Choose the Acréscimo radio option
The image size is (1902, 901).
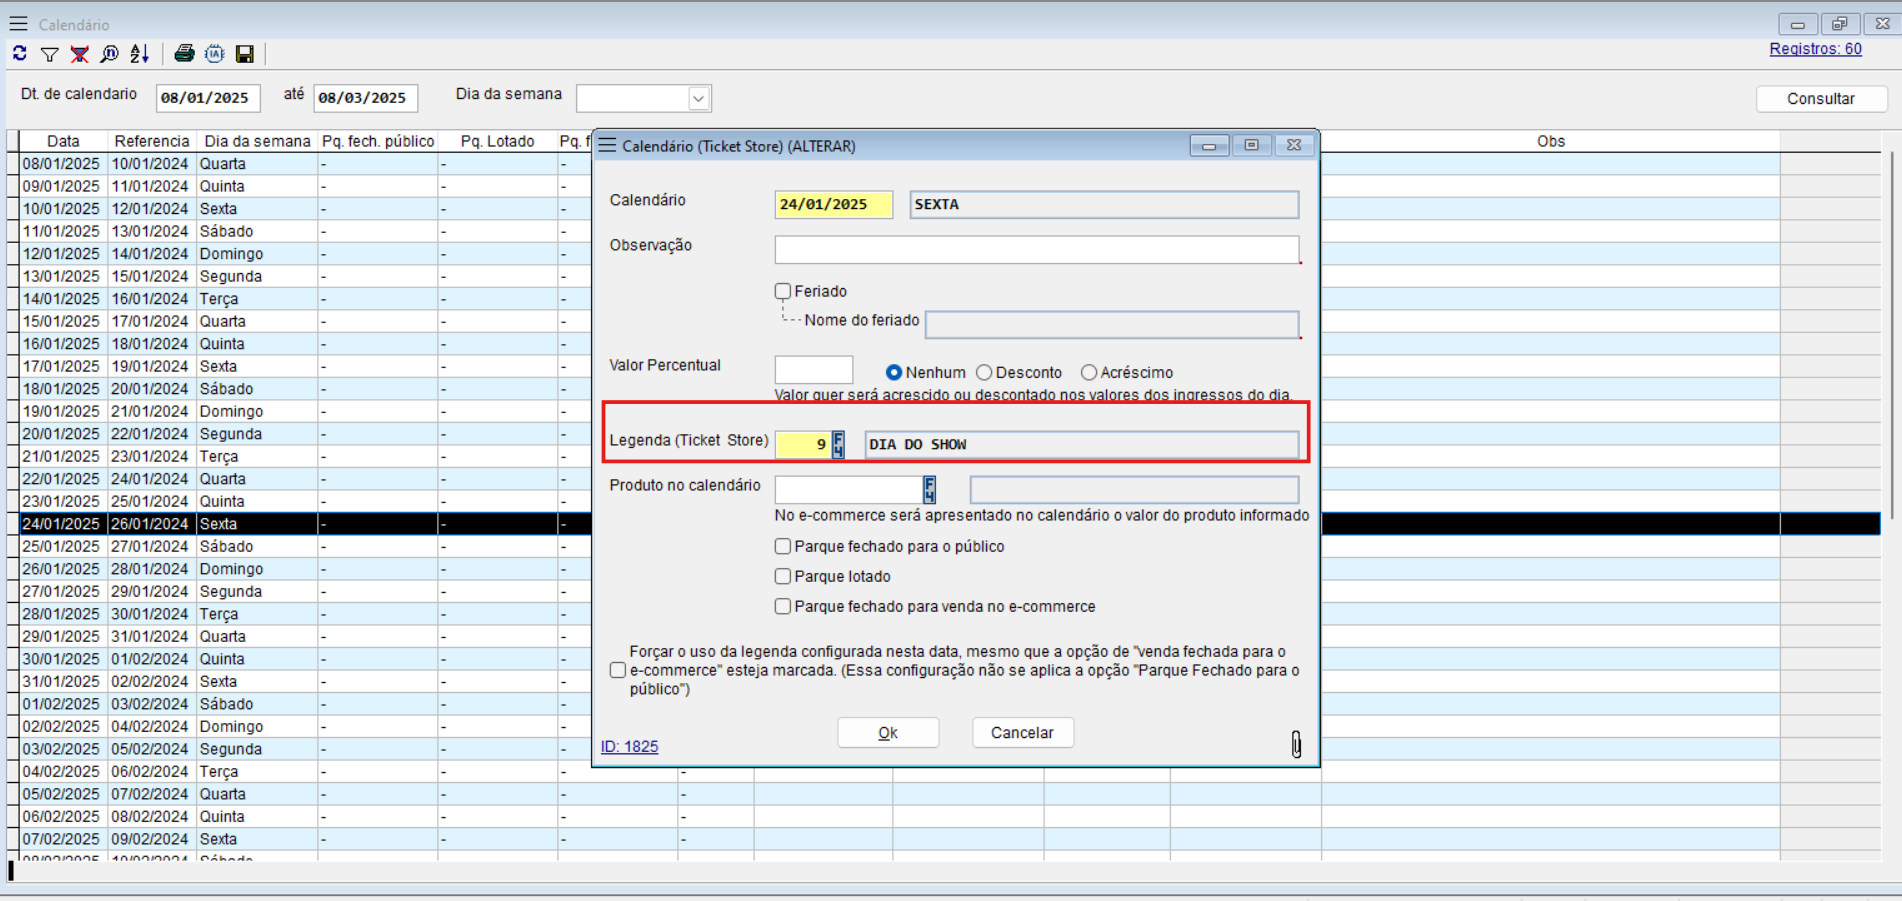click(1089, 372)
